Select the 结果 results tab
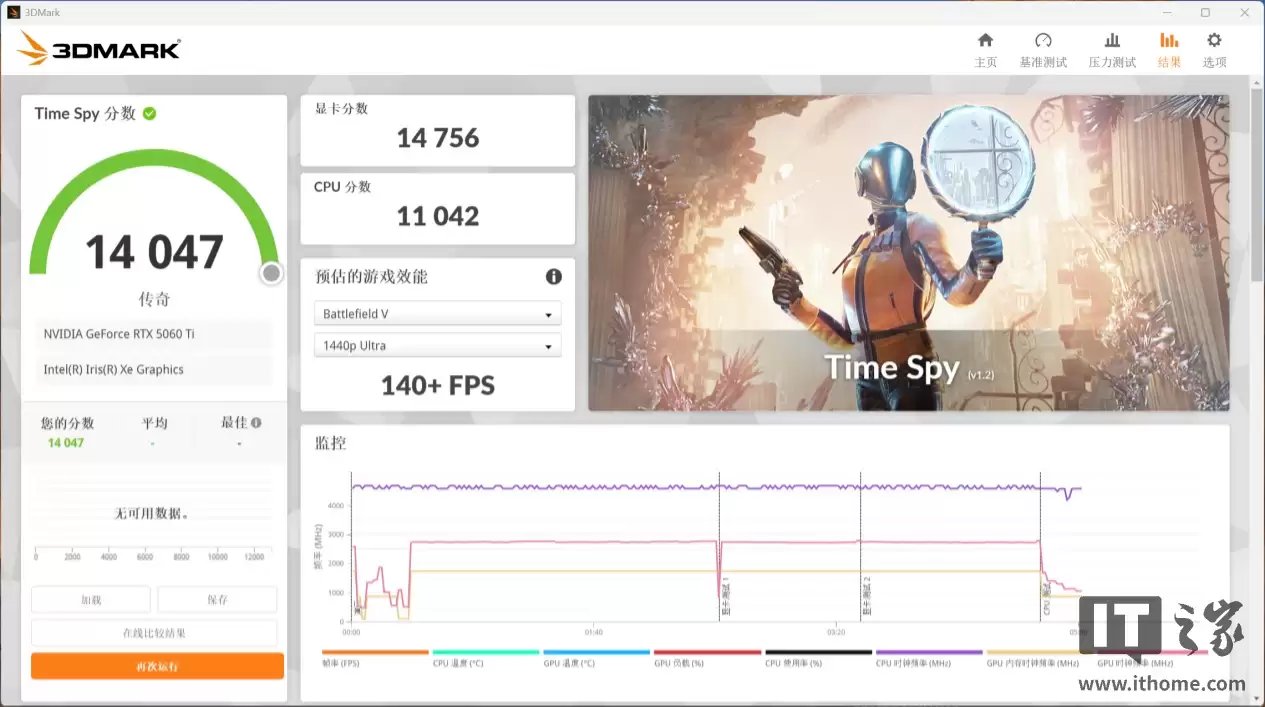The image size is (1265, 707). (x=1169, y=47)
